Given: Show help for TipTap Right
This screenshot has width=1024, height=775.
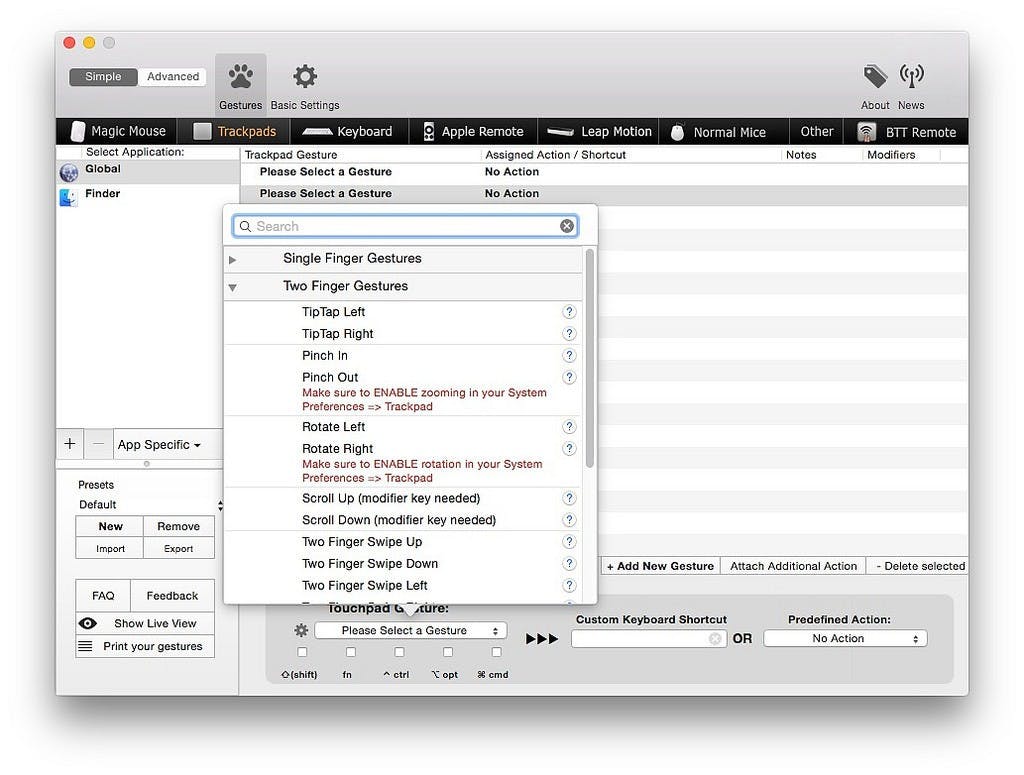Looking at the screenshot, I should tap(569, 334).
